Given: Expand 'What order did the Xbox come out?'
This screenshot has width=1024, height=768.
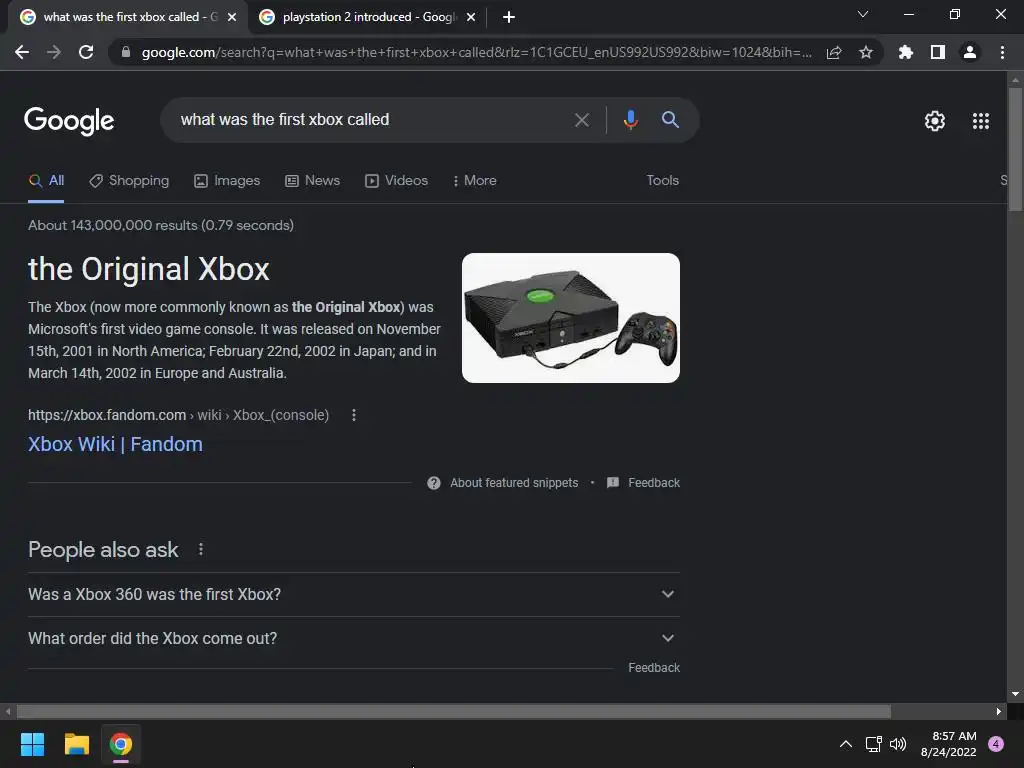Looking at the screenshot, I should pyautogui.click(x=354, y=638).
